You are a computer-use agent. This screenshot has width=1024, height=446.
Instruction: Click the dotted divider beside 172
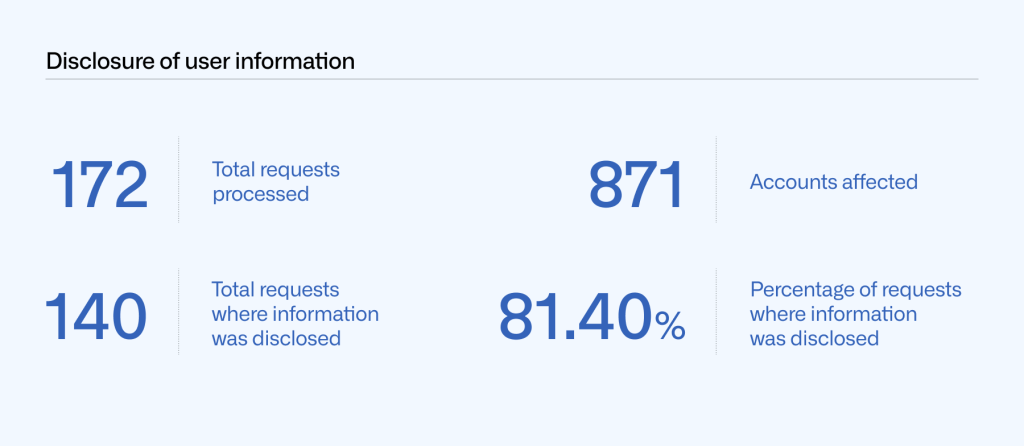[x=179, y=180]
